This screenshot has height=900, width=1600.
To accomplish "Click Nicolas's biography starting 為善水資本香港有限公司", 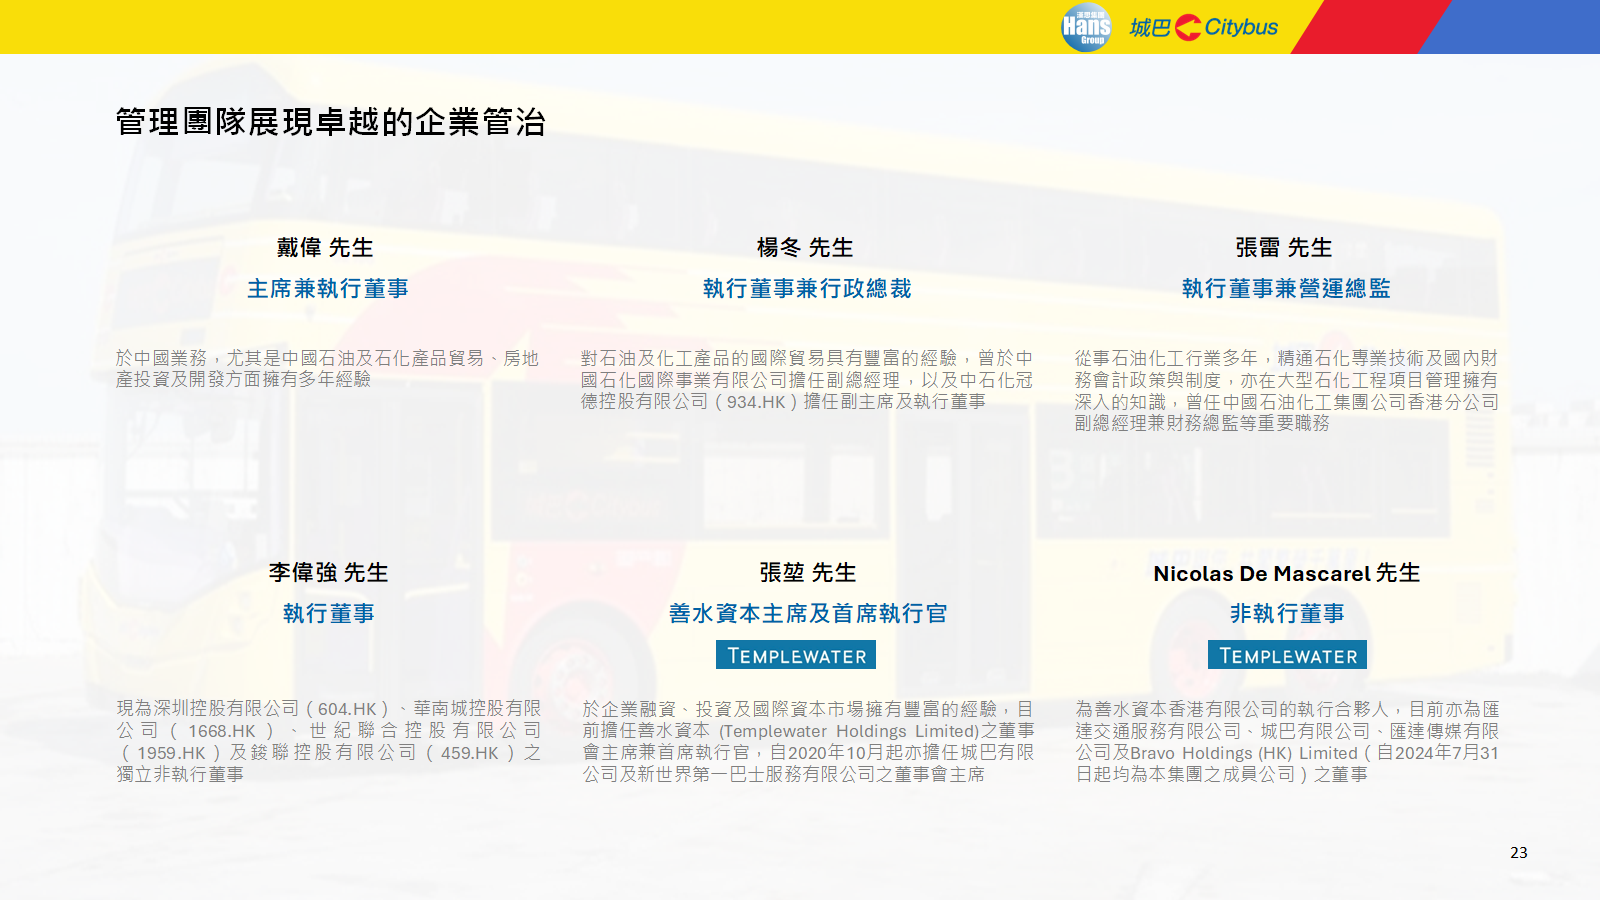I will (1287, 741).
